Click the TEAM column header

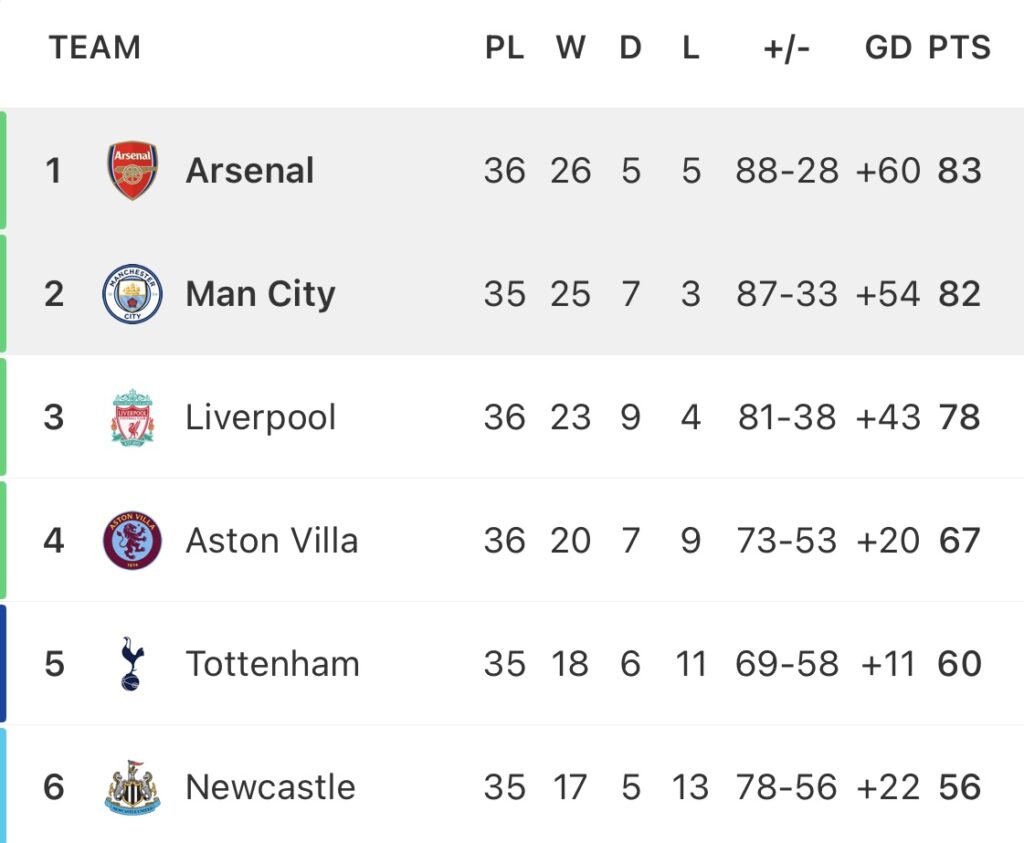[95, 48]
